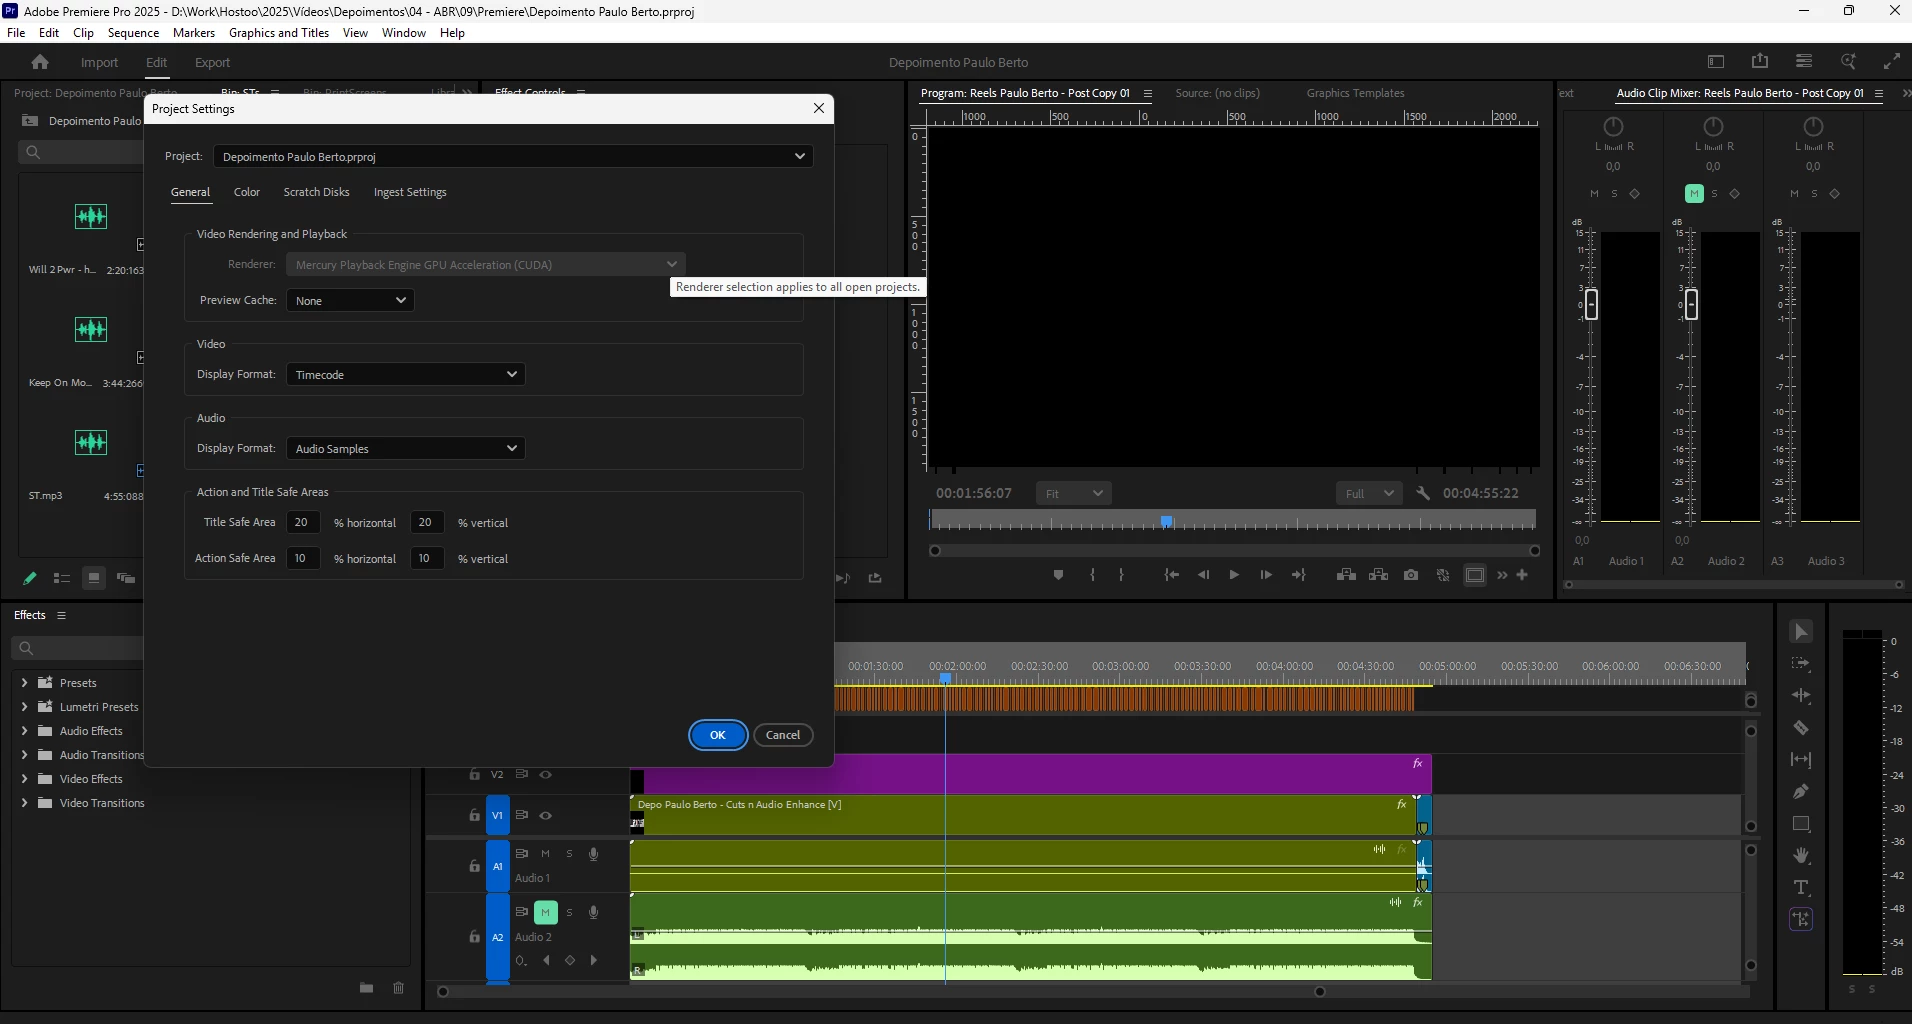Open the Export workspace

tap(212, 62)
